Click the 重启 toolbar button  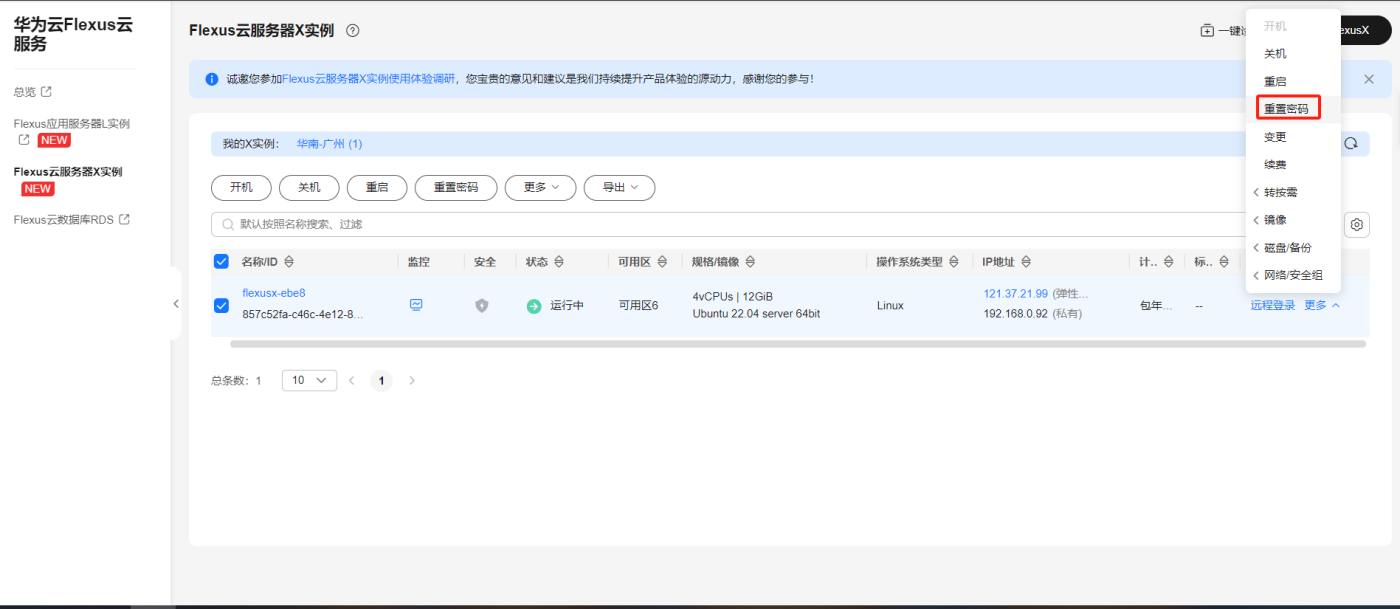376,187
